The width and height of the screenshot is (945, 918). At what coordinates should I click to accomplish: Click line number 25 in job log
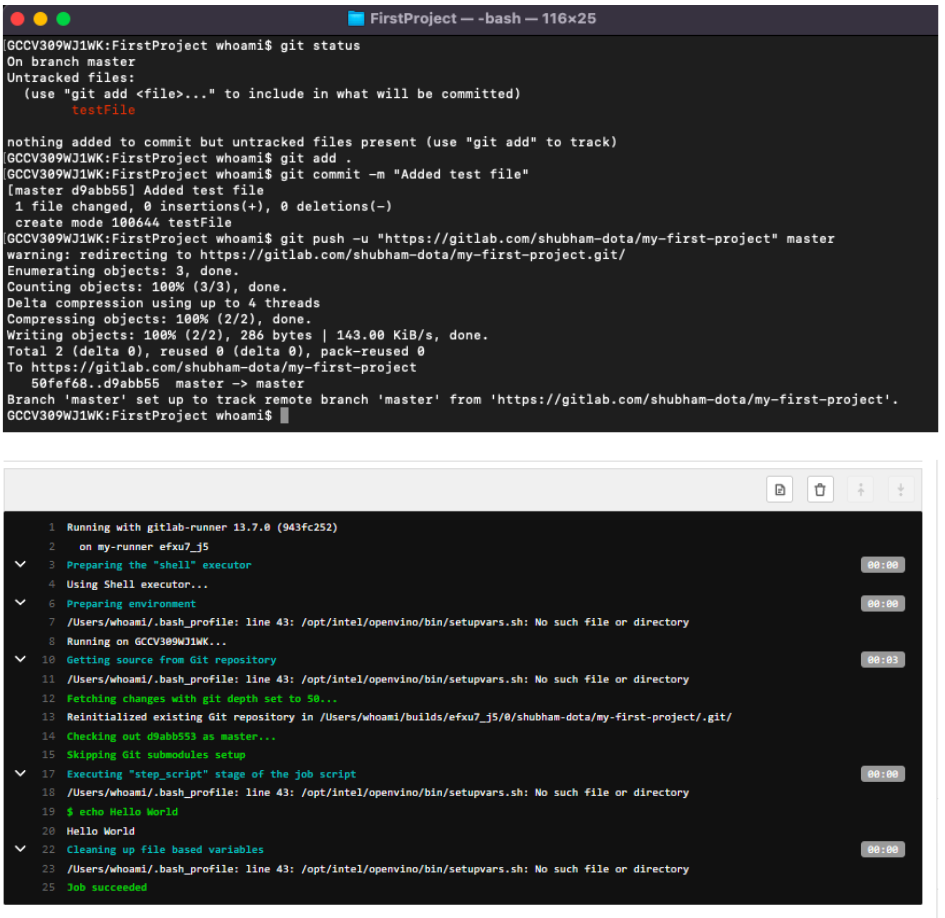[48, 887]
